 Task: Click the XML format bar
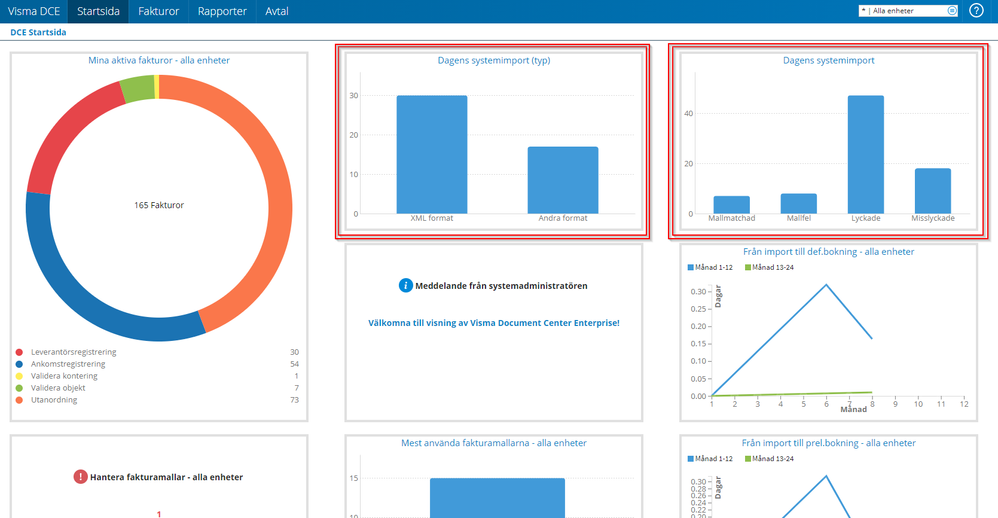click(432, 155)
